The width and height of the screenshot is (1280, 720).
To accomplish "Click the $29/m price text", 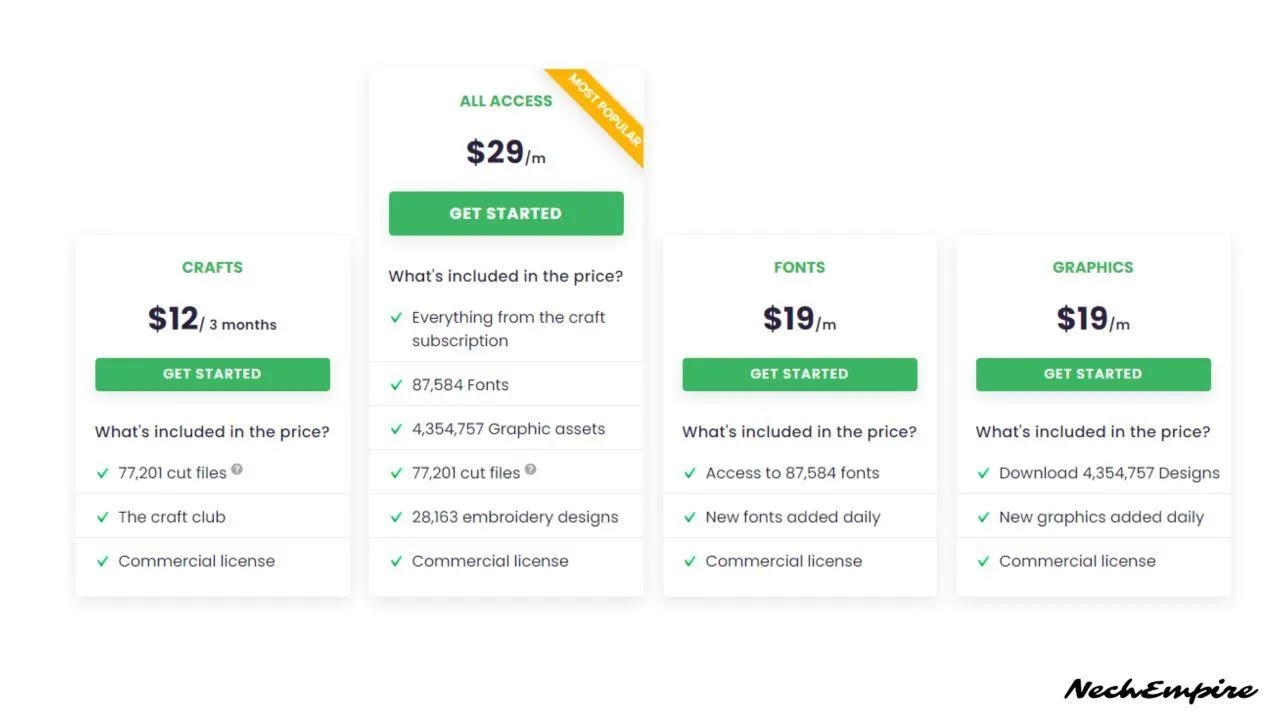I will [x=506, y=152].
